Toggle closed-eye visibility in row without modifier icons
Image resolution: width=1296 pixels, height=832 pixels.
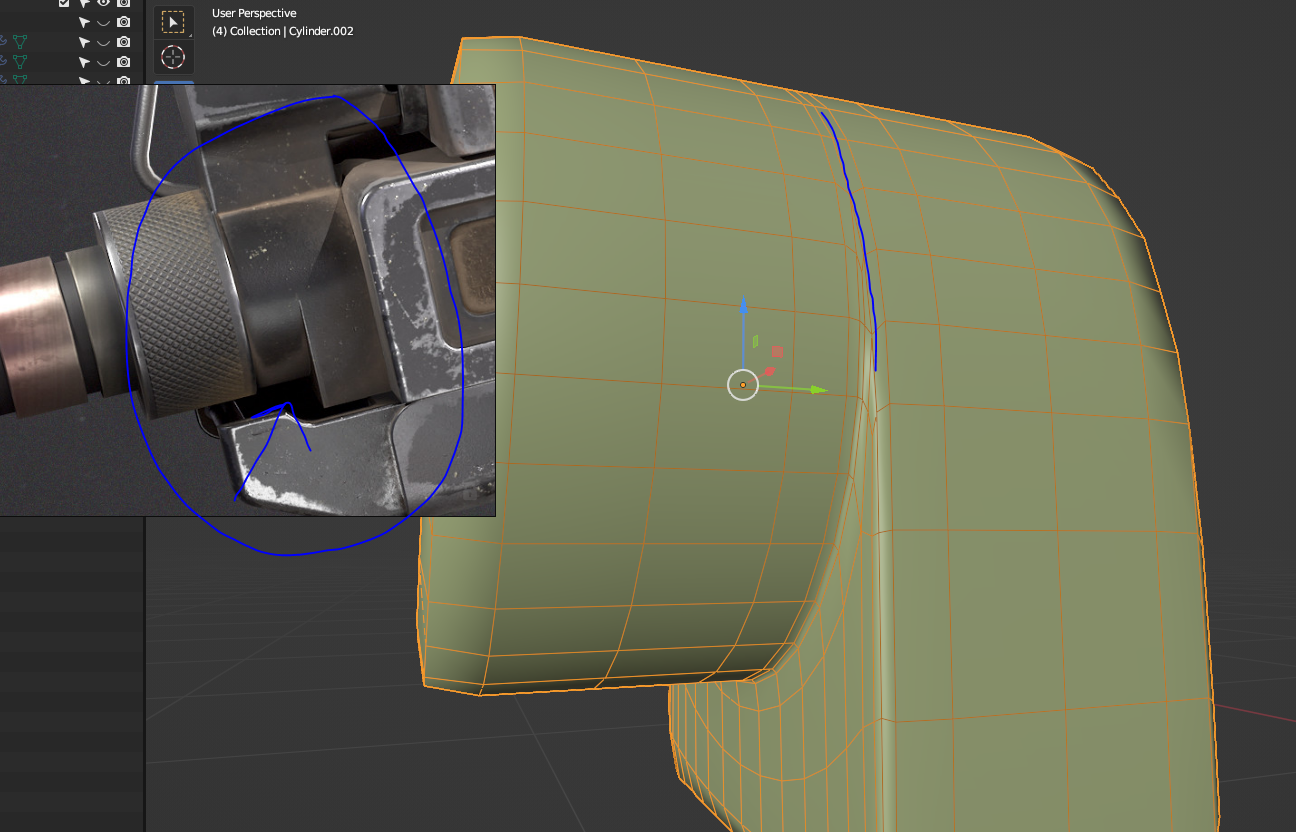click(103, 22)
